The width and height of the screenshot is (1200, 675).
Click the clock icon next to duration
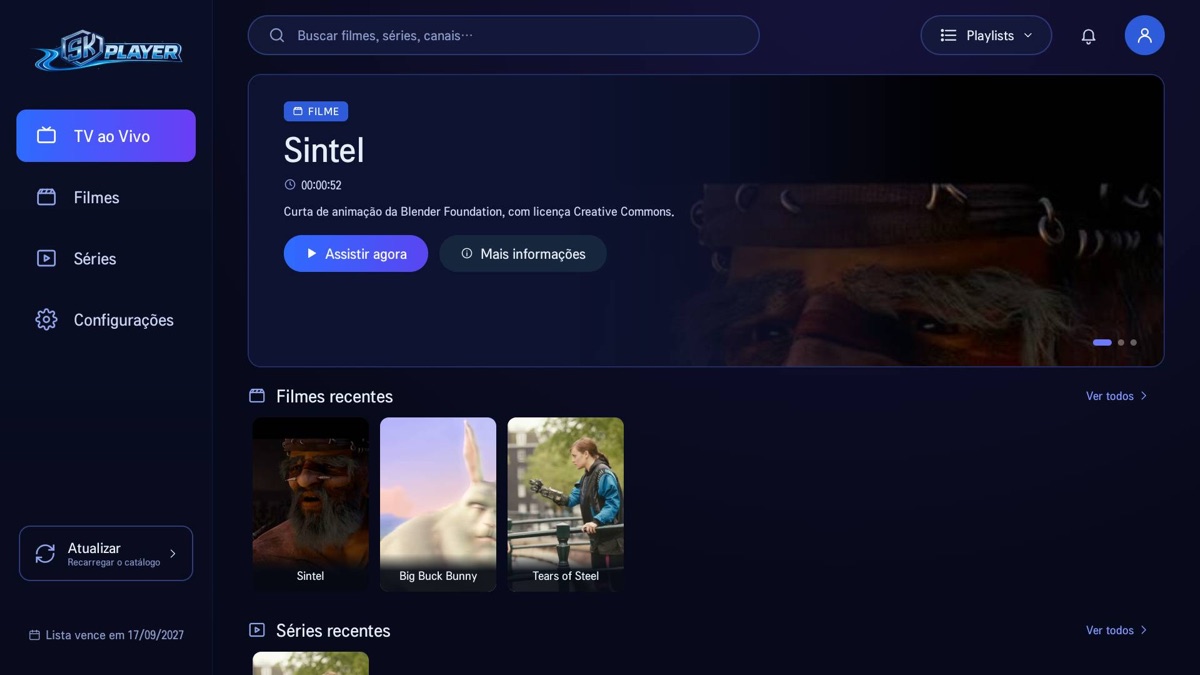coord(290,185)
